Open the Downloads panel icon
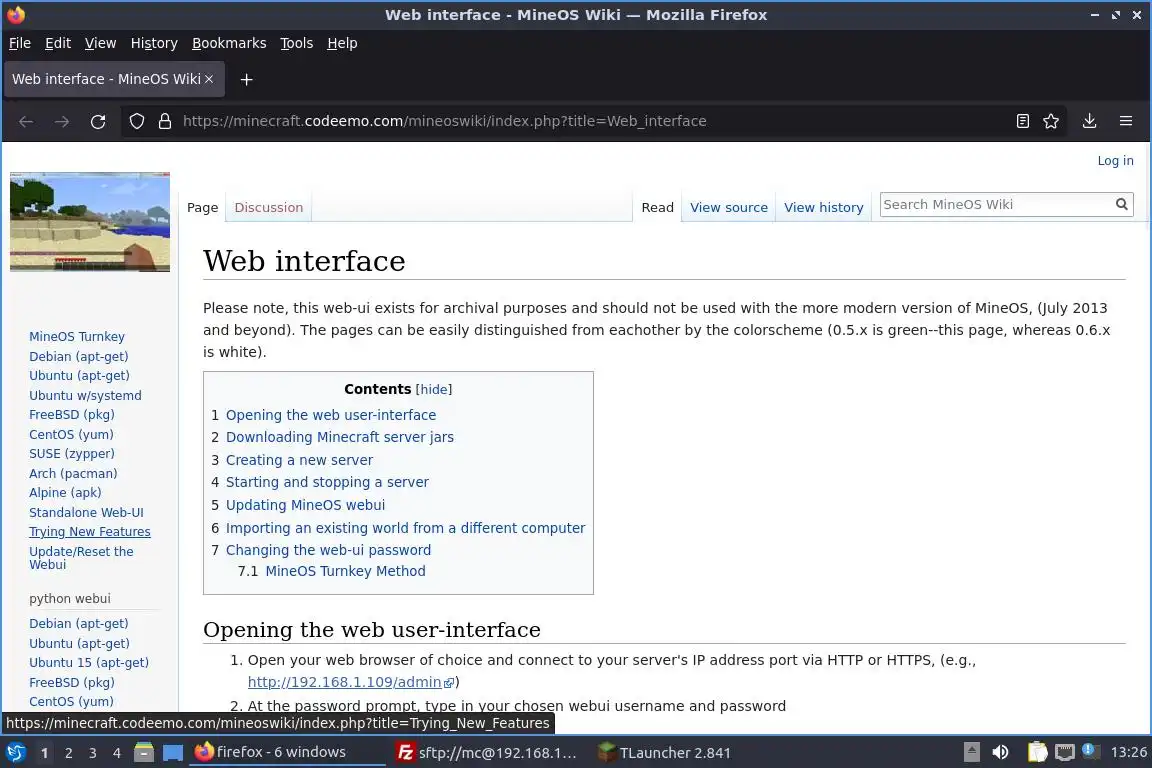This screenshot has width=1152, height=768. [1089, 121]
